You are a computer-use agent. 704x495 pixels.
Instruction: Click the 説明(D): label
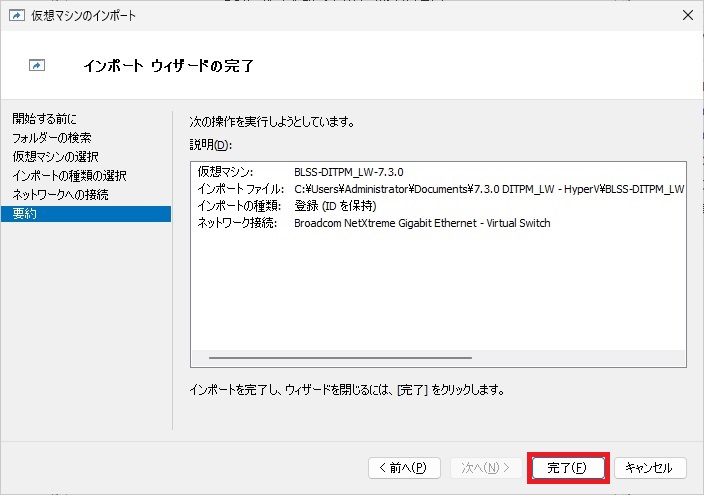pos(211,145)
